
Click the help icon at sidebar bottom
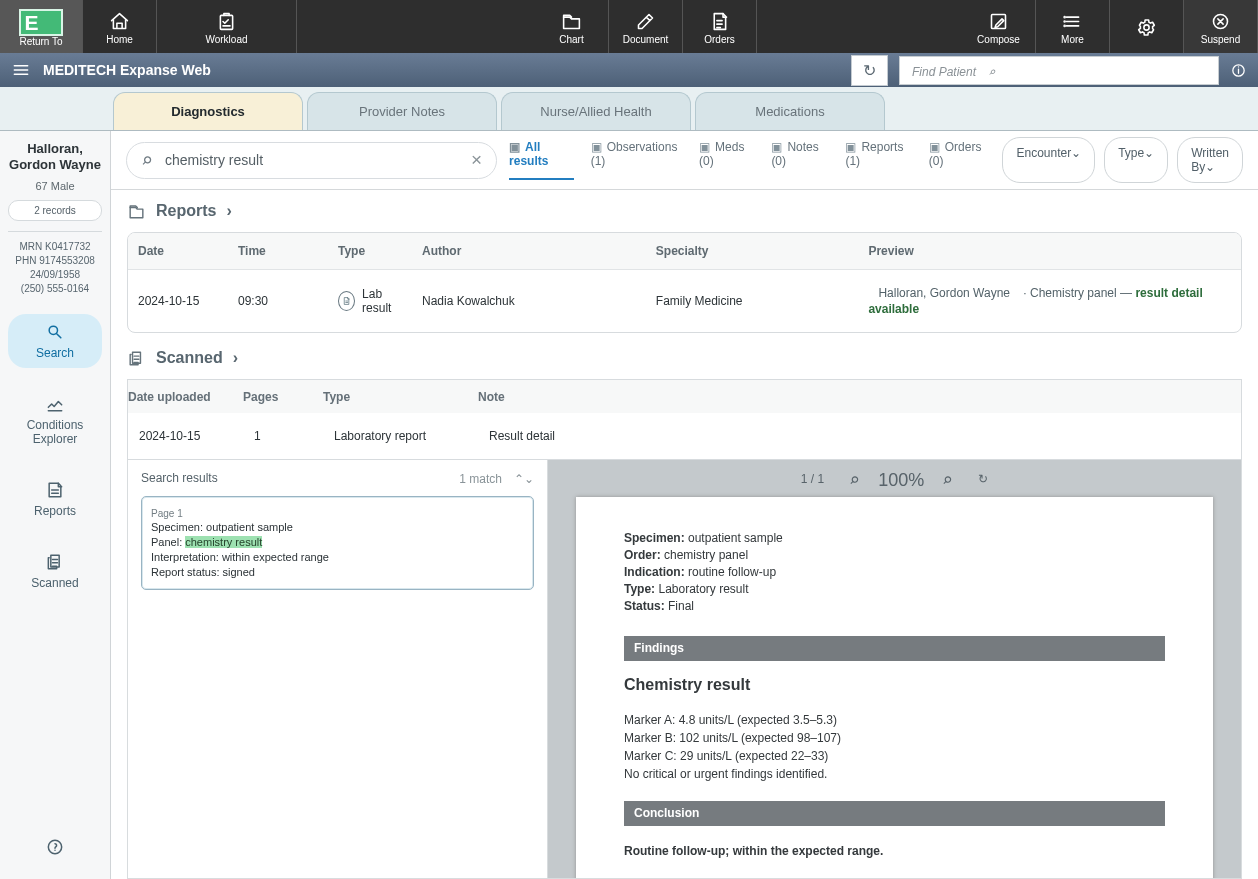click(x=55, y=847)
